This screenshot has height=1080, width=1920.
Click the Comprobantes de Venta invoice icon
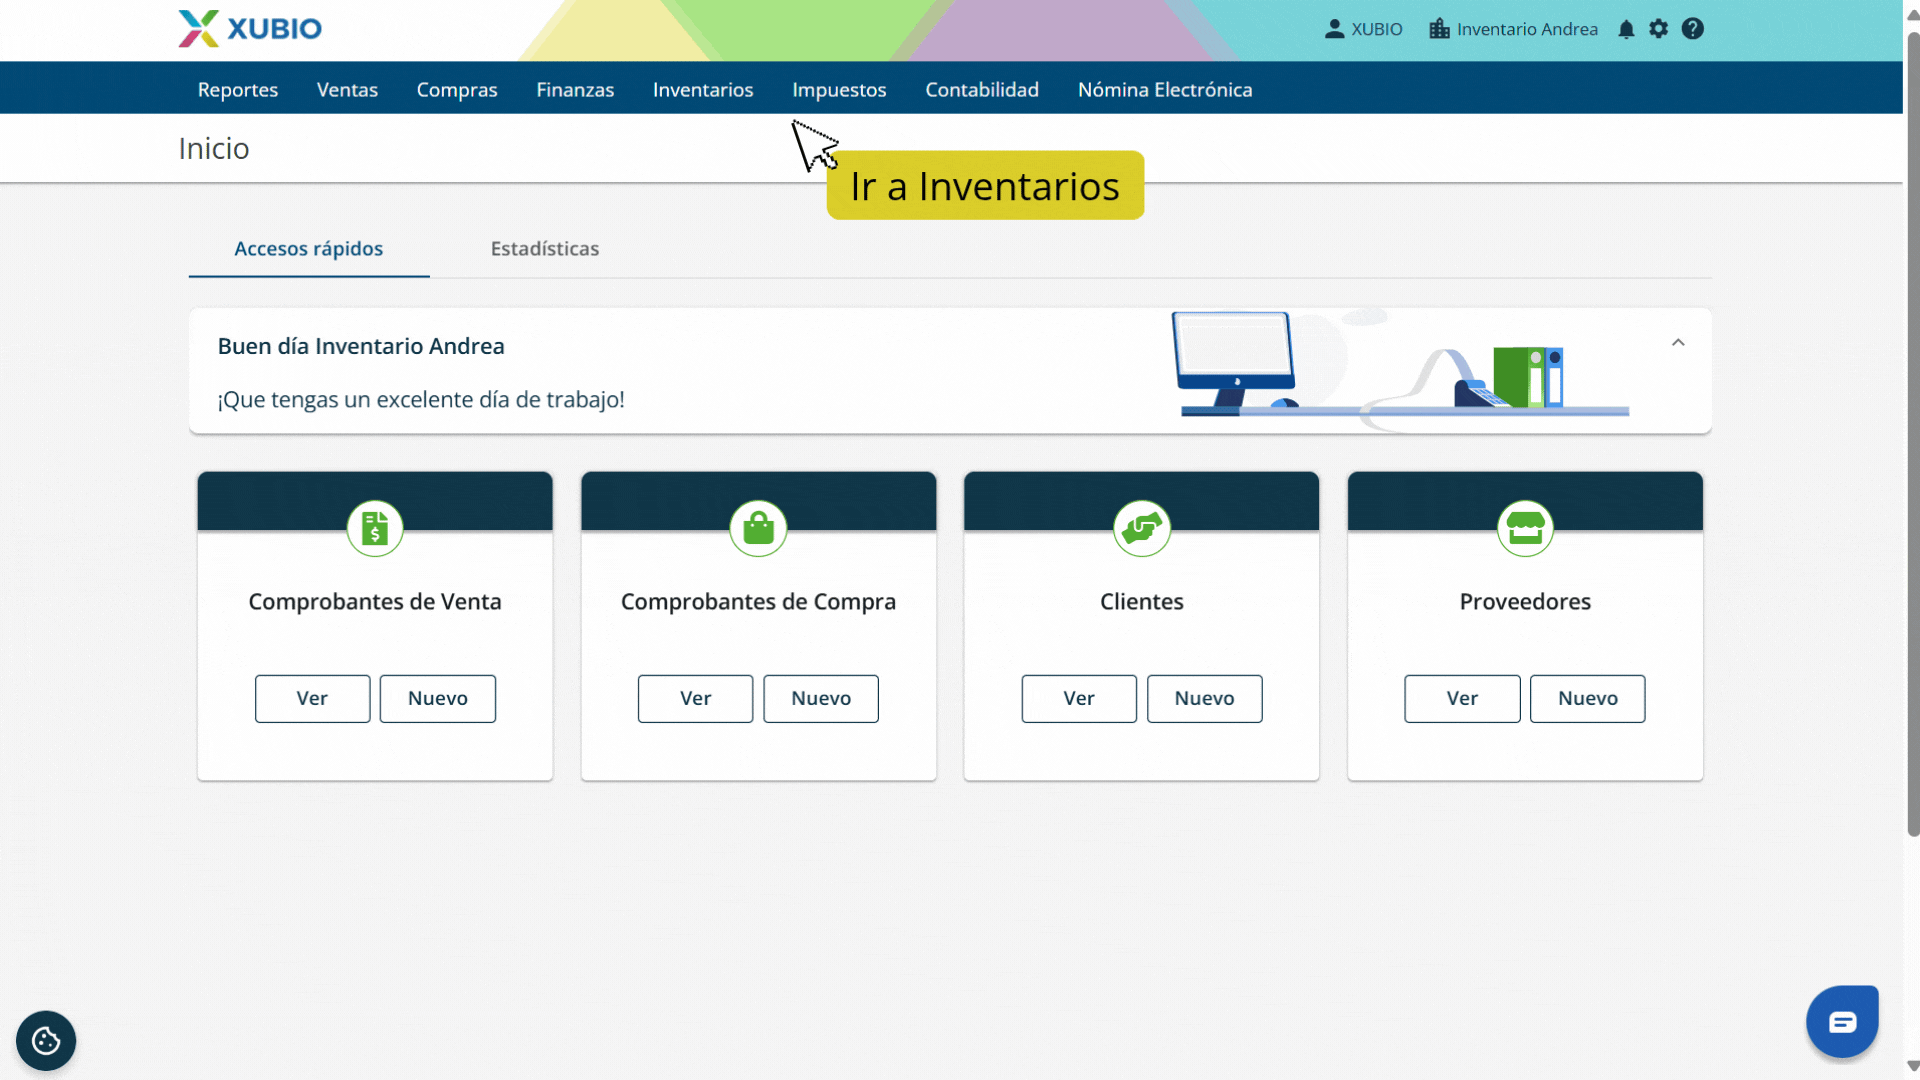[x=375, y=528]
